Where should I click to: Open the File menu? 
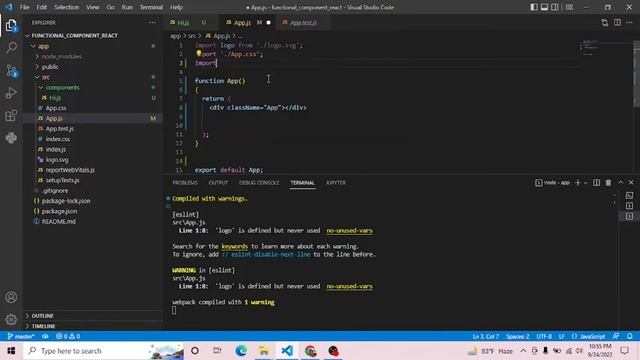[x=24, y=7]
